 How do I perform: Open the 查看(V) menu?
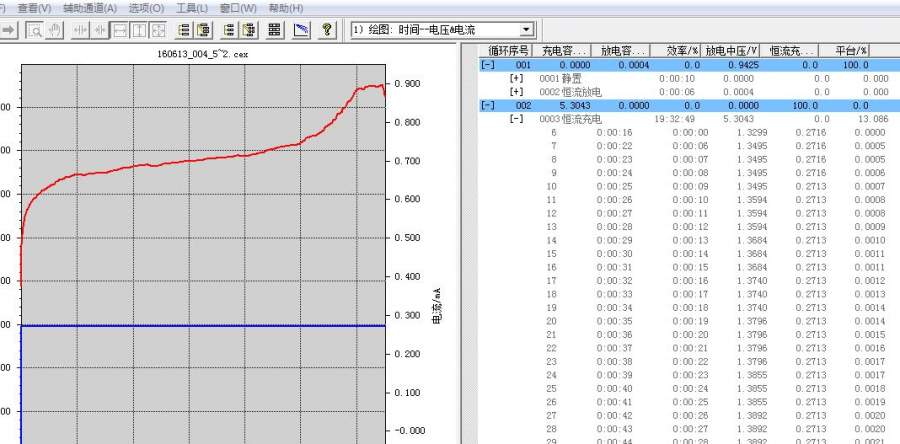[34, 8]
